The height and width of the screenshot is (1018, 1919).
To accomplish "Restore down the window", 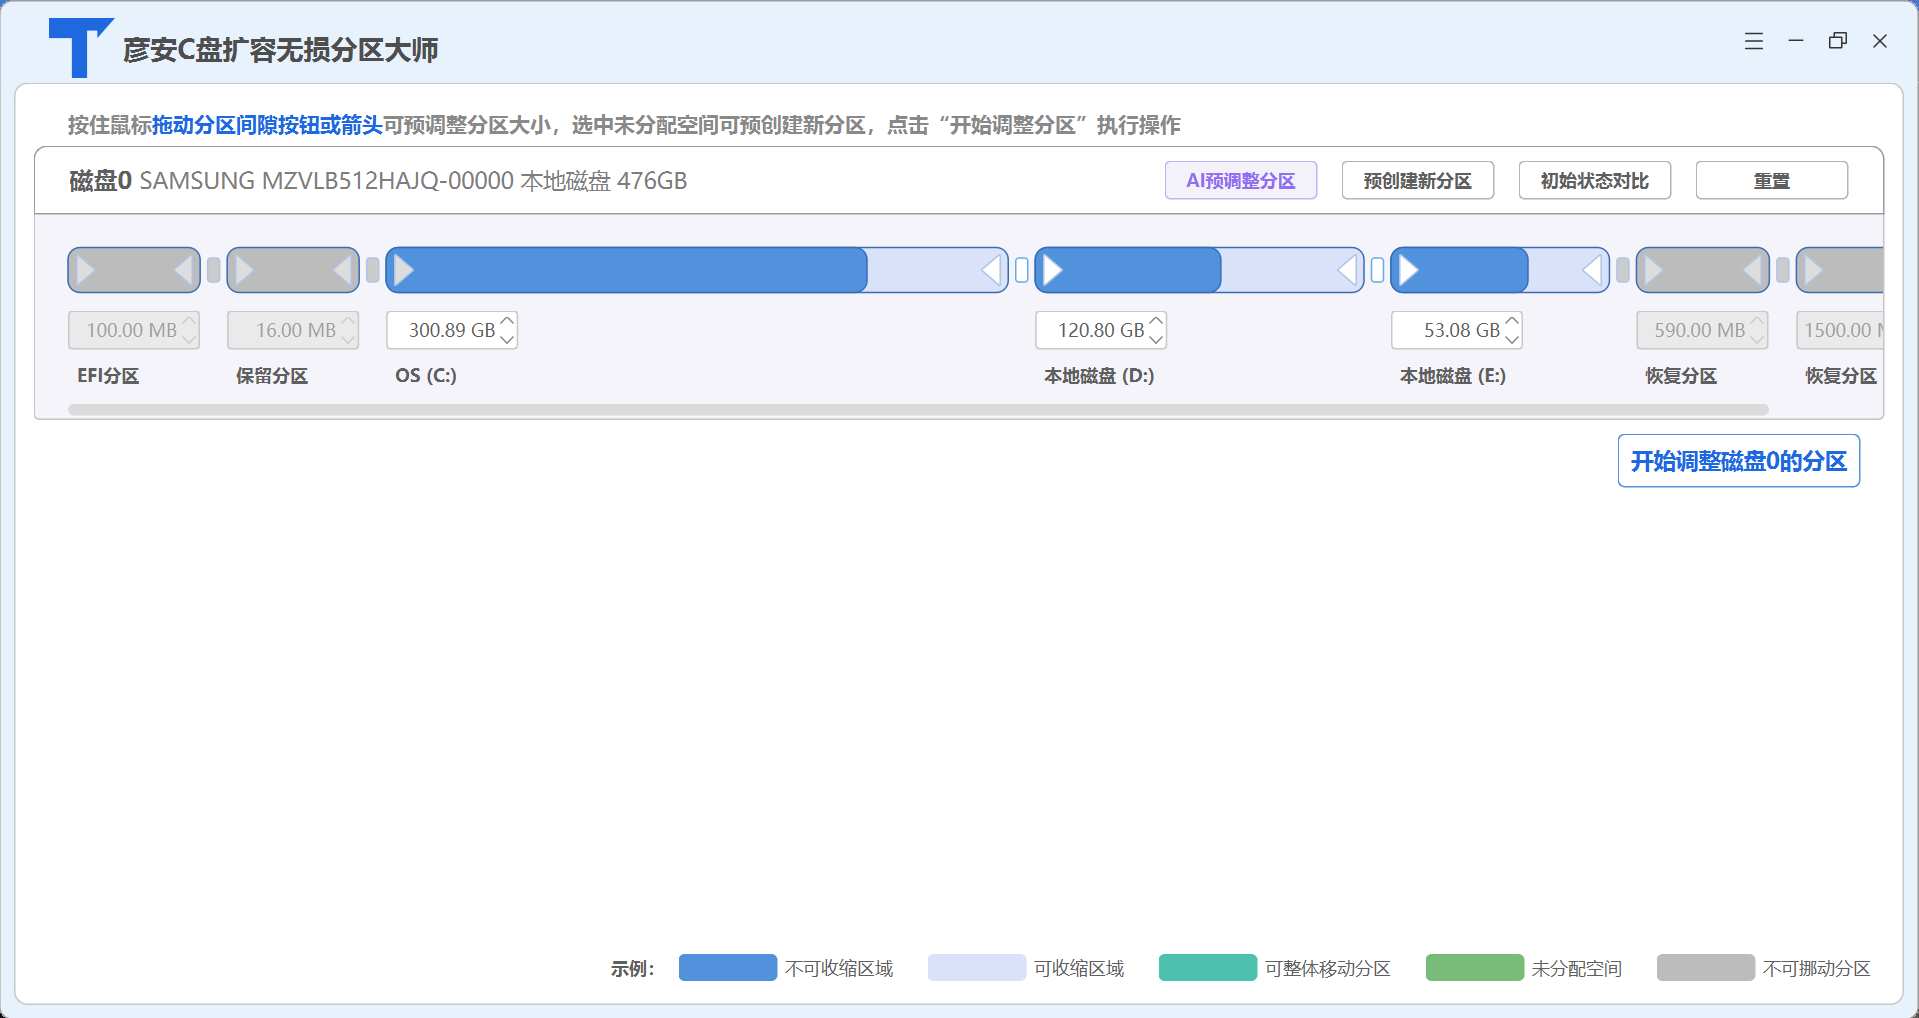I will (1838, 41).
